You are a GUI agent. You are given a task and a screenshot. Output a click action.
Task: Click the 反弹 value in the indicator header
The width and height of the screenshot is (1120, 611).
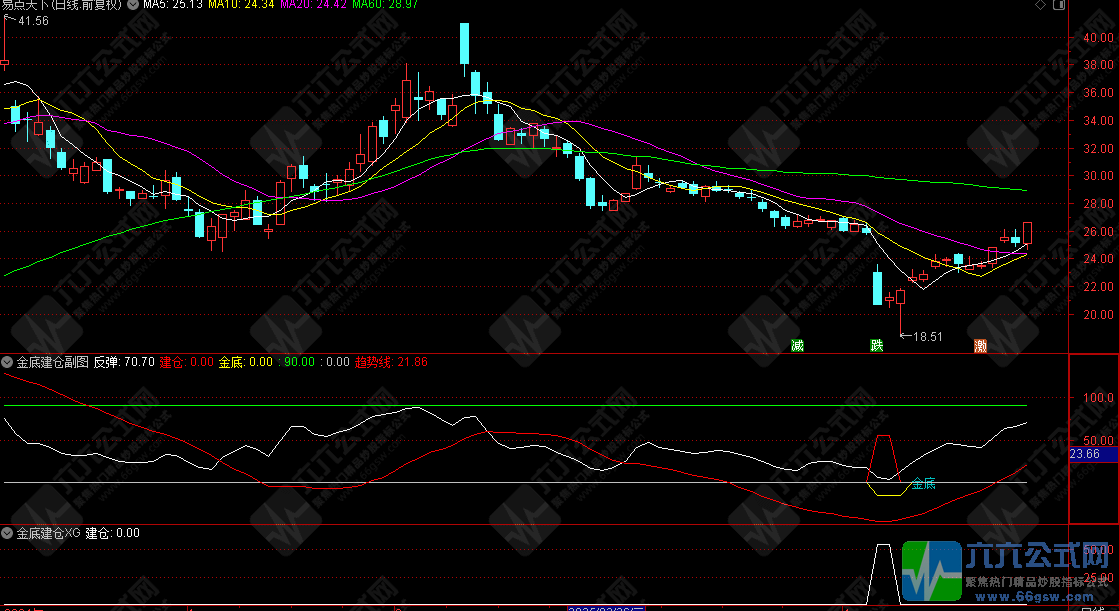[x=124, y=361]
